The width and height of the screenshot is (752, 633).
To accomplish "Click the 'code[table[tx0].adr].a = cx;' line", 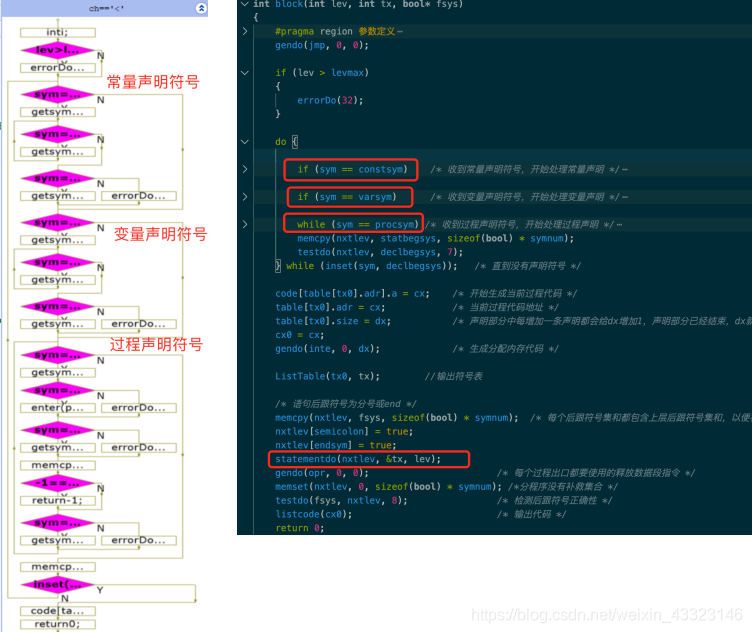I will pos(352,293).
